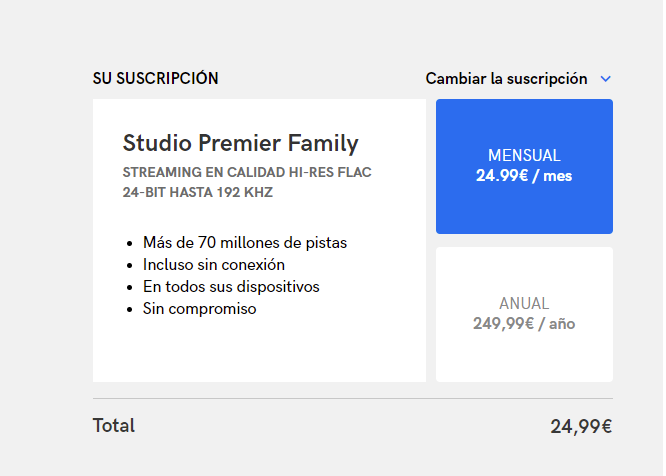Image resolution: width=666 pixels, height=476 pixels.
Task: Click the Más de 70 millones de pistas item
Action: coord(245,242)
